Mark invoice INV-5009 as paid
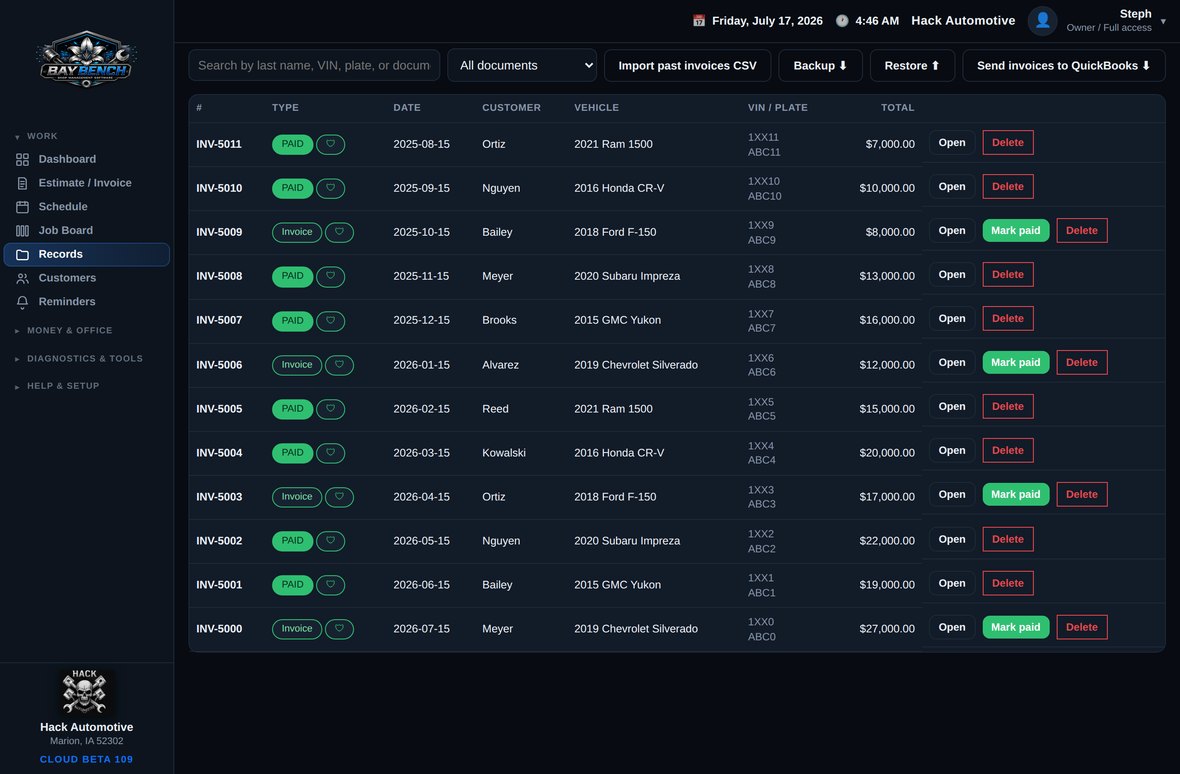1180x774 pixels. (1015, 231)
